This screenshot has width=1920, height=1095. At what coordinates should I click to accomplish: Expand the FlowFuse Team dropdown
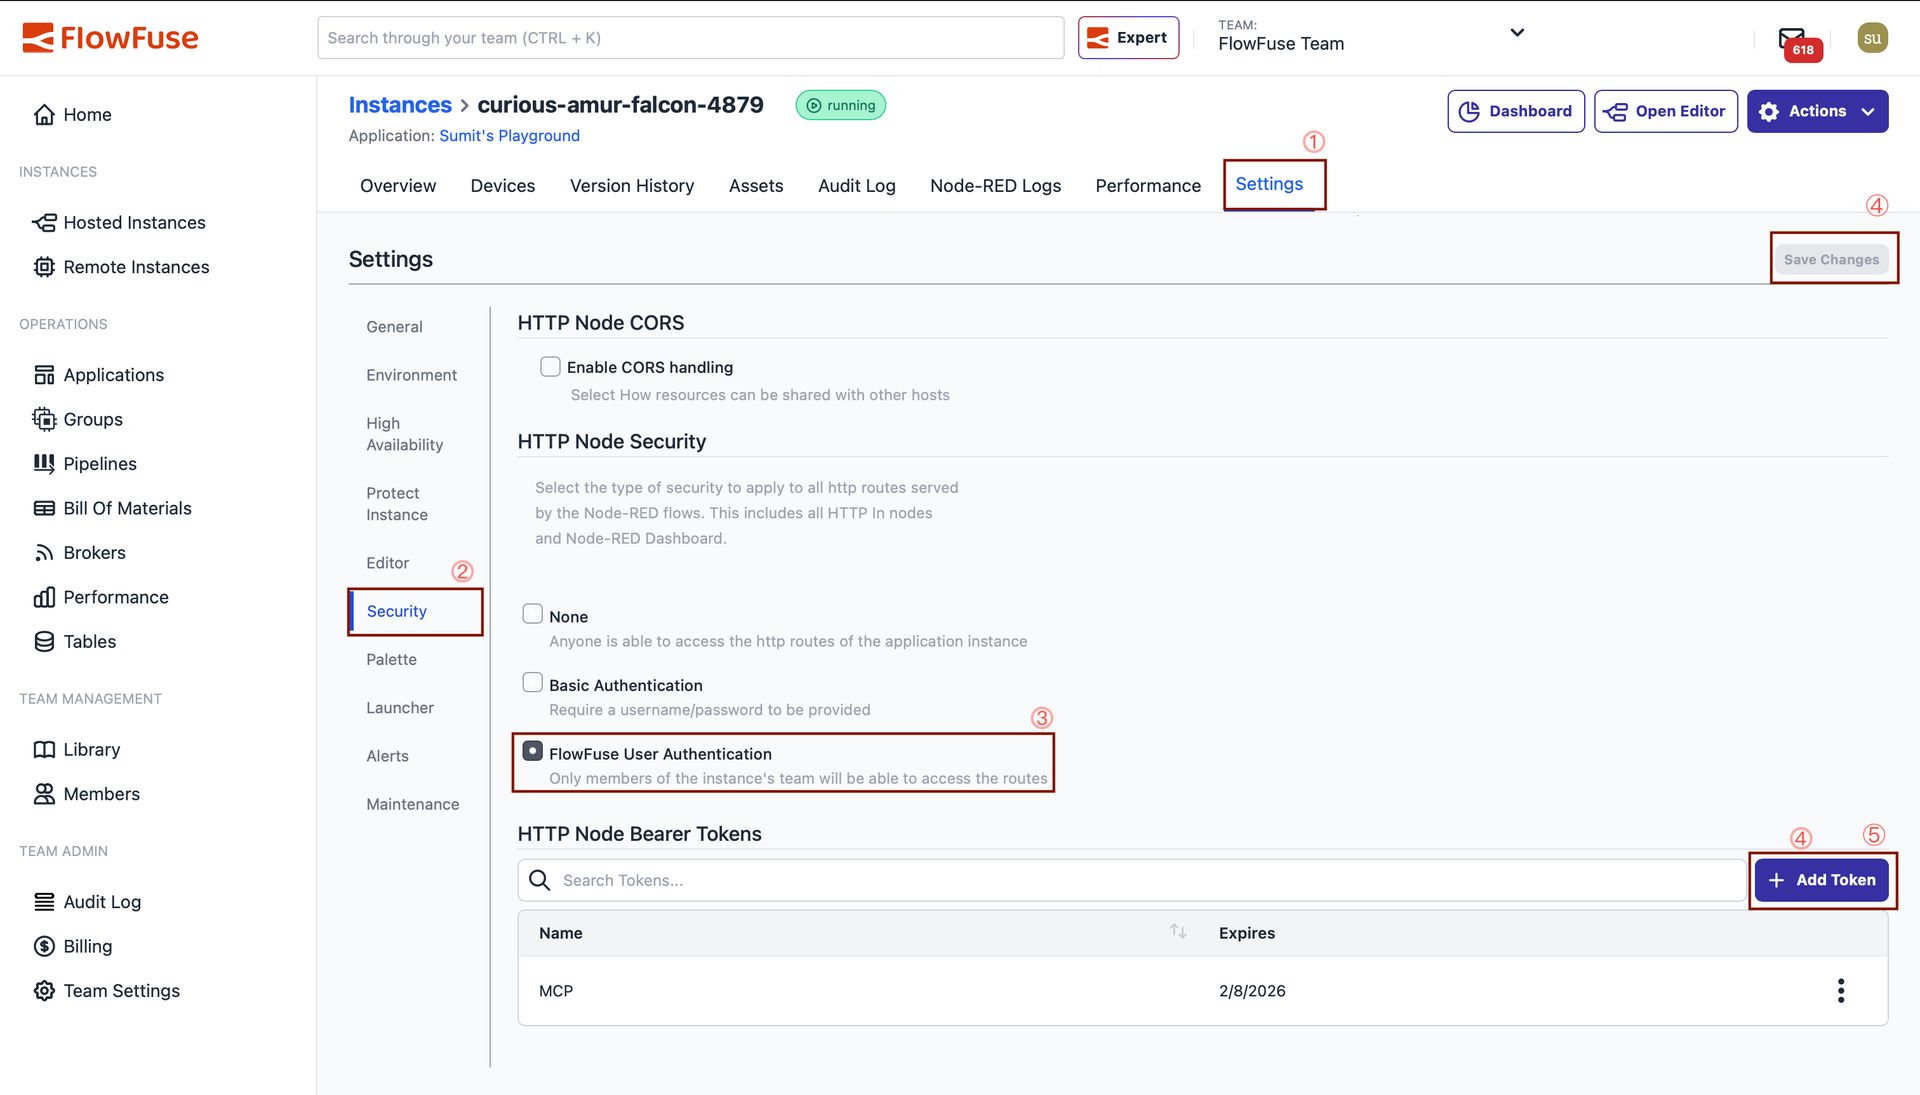(1516, 33)
